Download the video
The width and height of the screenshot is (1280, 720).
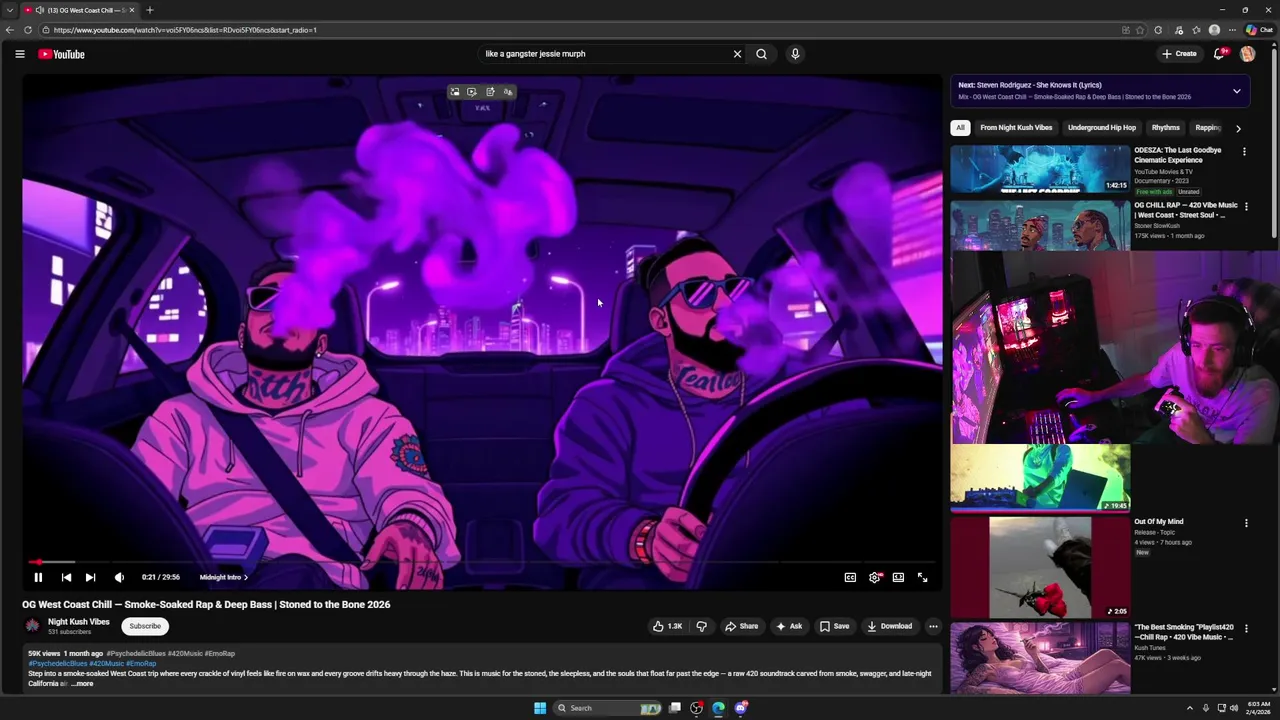click(x=889, y=626)
